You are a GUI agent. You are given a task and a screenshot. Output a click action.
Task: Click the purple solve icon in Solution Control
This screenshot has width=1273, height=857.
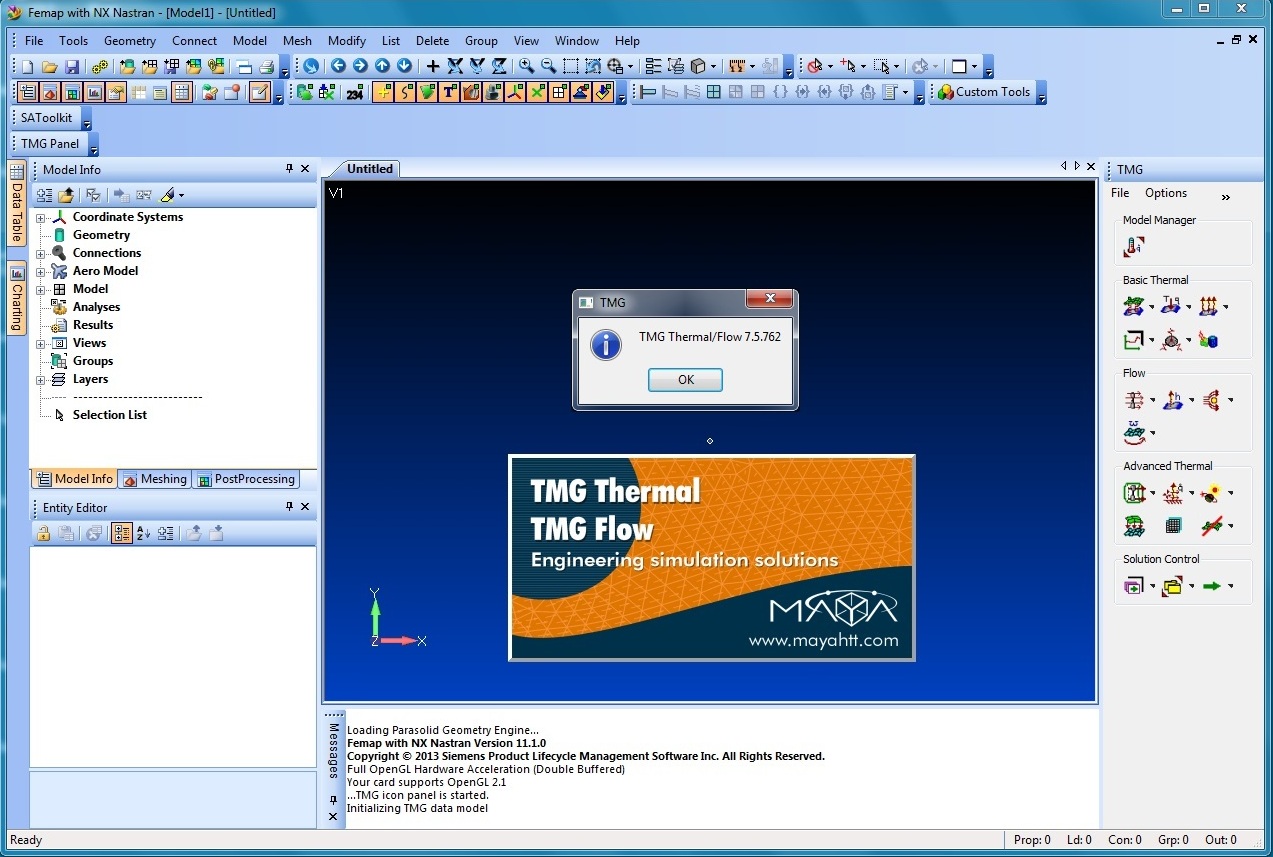(x=1133, y=586)
